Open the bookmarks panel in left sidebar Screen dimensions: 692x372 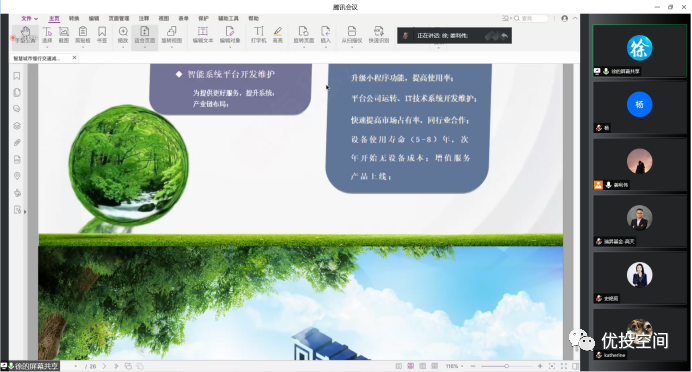point(17,76)
